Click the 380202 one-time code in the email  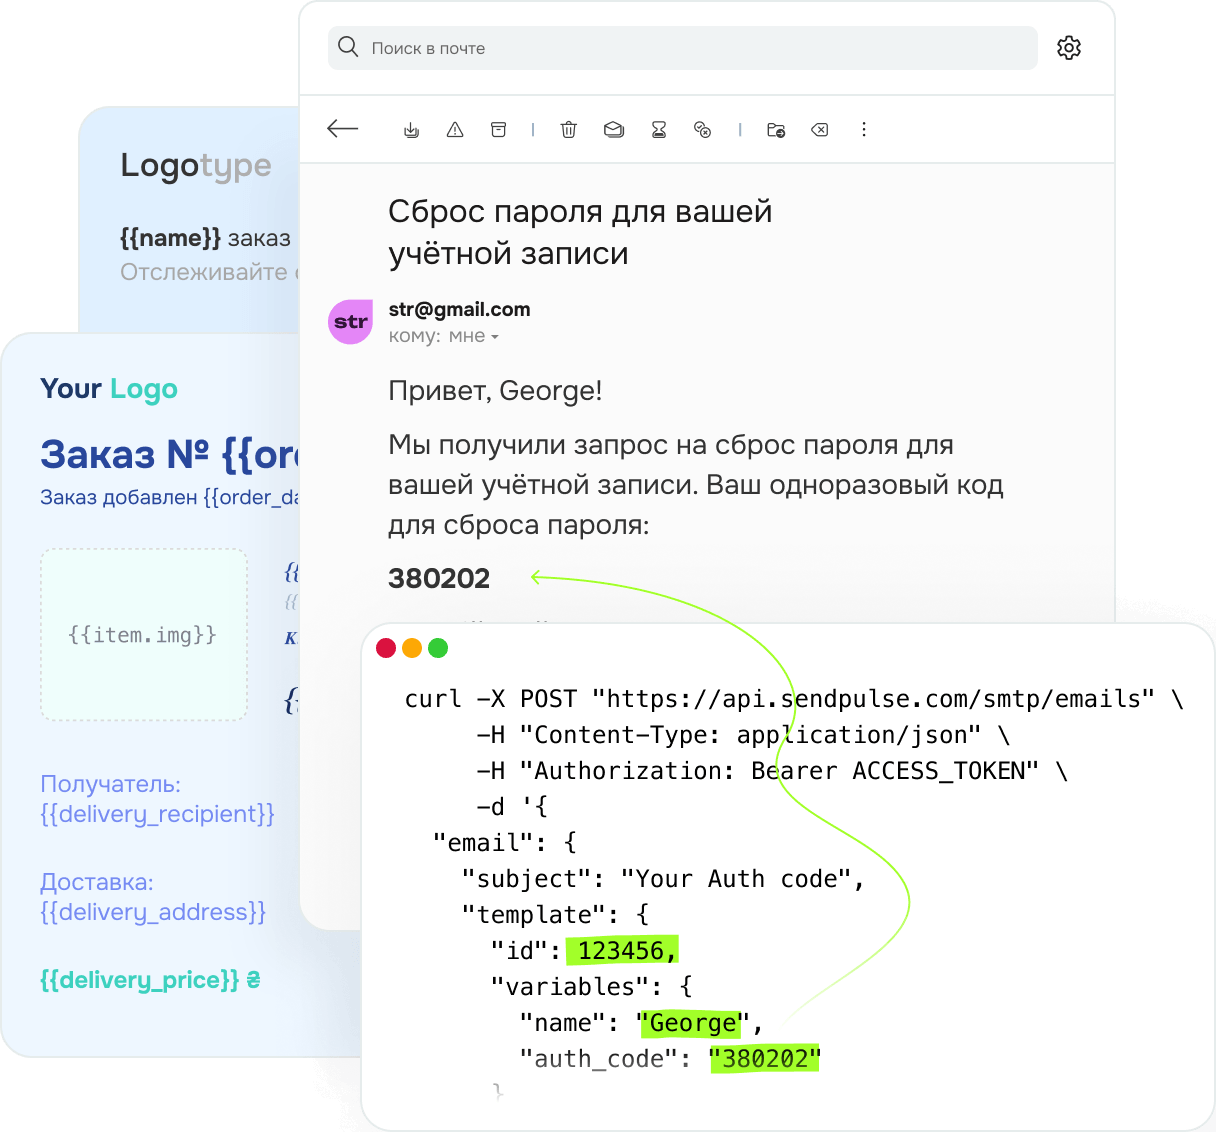(x=439, y=578)
